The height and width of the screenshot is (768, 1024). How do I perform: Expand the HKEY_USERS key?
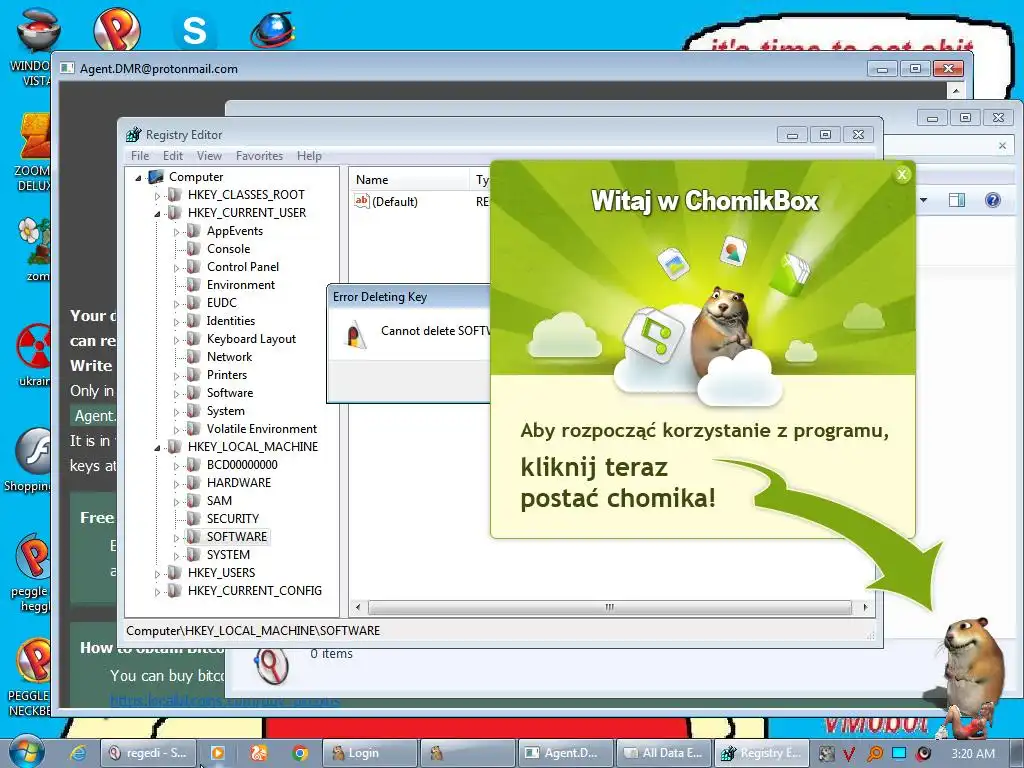[x=157, y=574]
